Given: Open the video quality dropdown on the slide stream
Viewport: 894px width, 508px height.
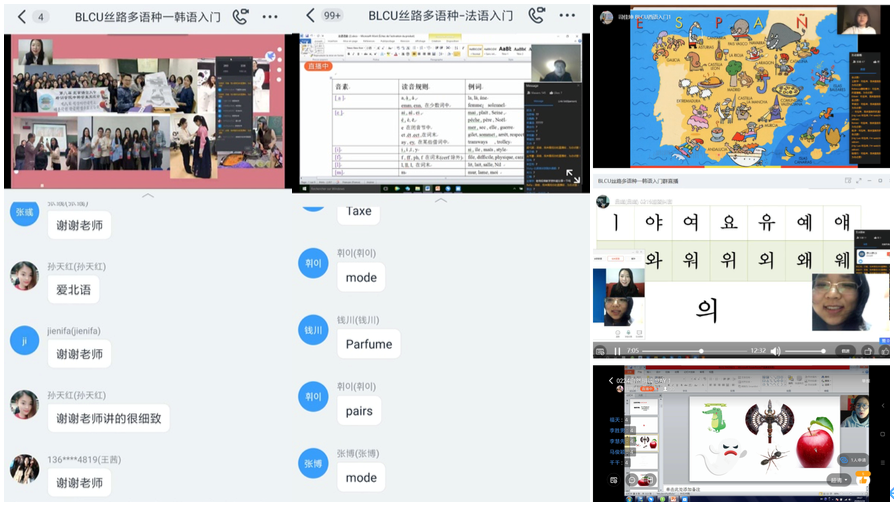Looking at the screenshot, I should [841, 480].
